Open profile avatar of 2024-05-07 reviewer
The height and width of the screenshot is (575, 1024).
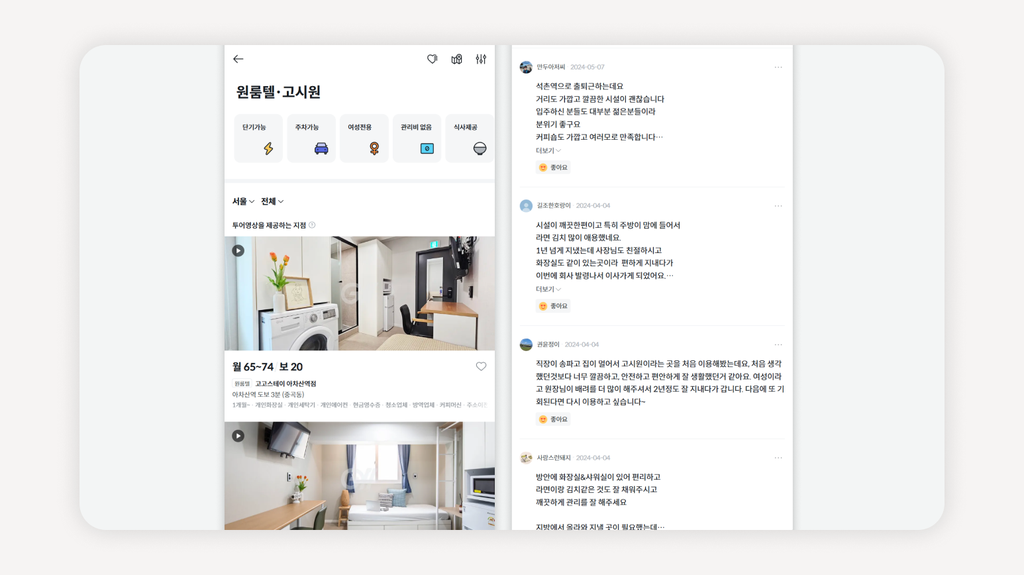(x=526, y=67)
